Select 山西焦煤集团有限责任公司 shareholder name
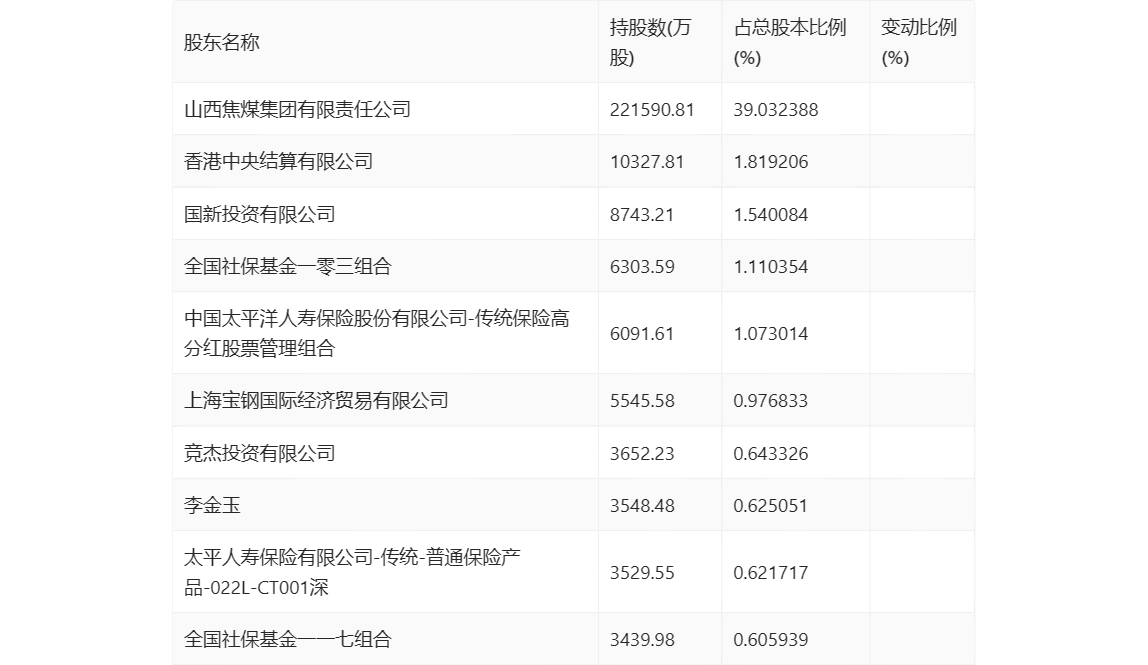This screenshot has width=1148, height=665. (297, 109)
